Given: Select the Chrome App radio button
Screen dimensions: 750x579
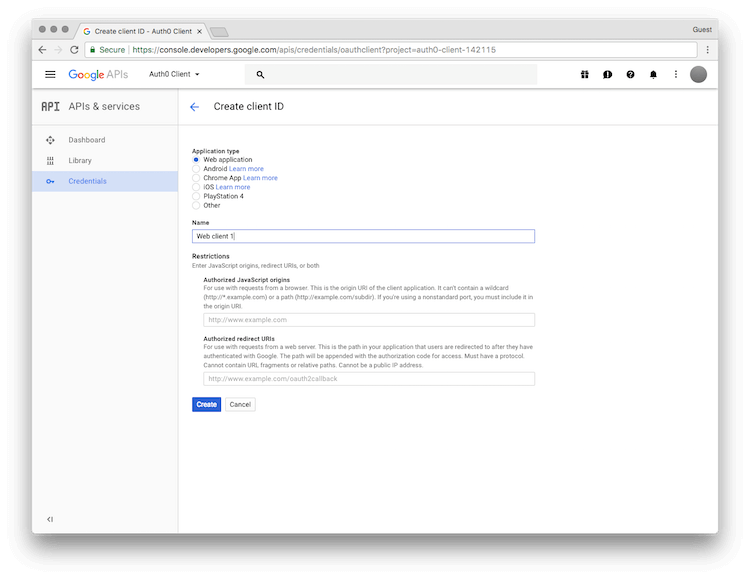Looking at the screenshot, I should [x=196, y=178].
